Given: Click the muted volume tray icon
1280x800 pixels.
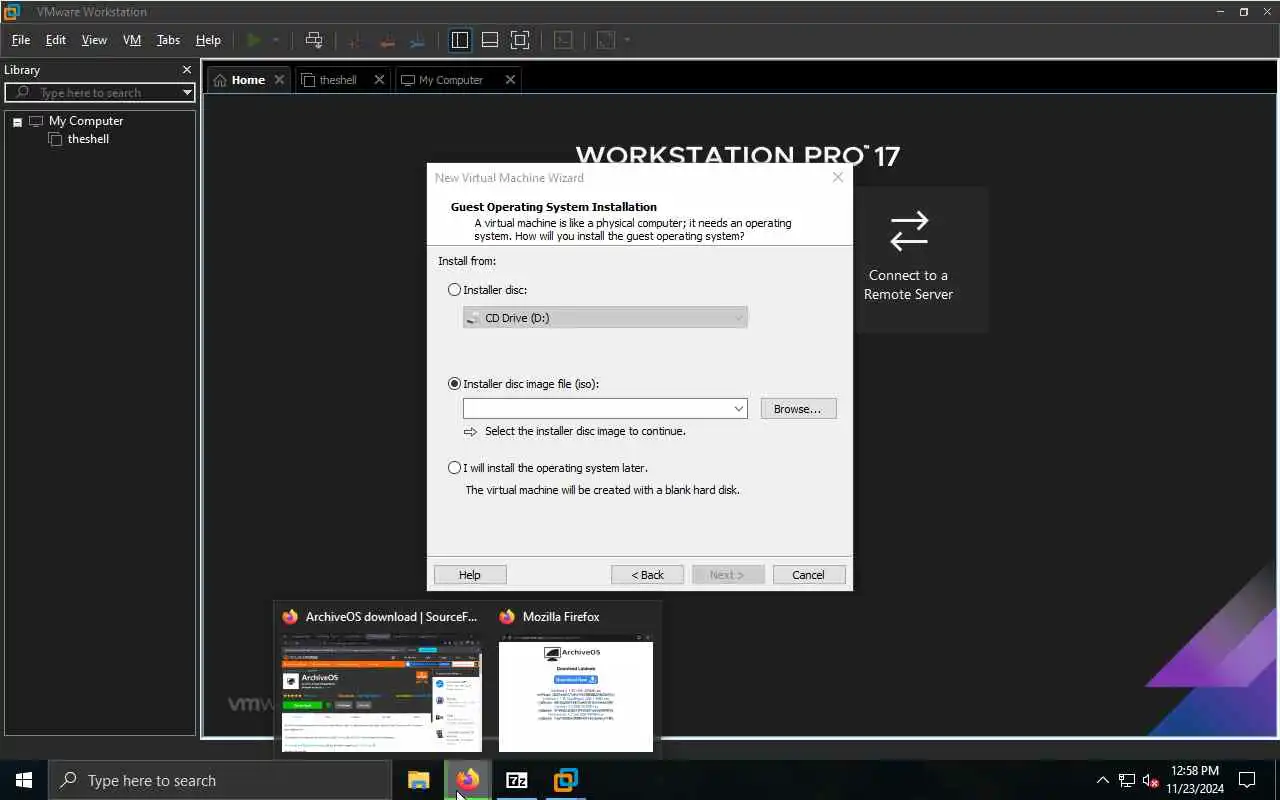Looking at the screenshot, I should [1151, 780].
